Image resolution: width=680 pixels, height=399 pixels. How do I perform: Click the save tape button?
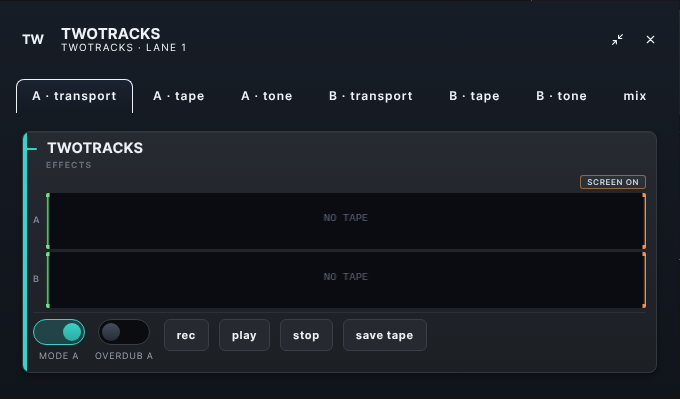pos(385,335)
